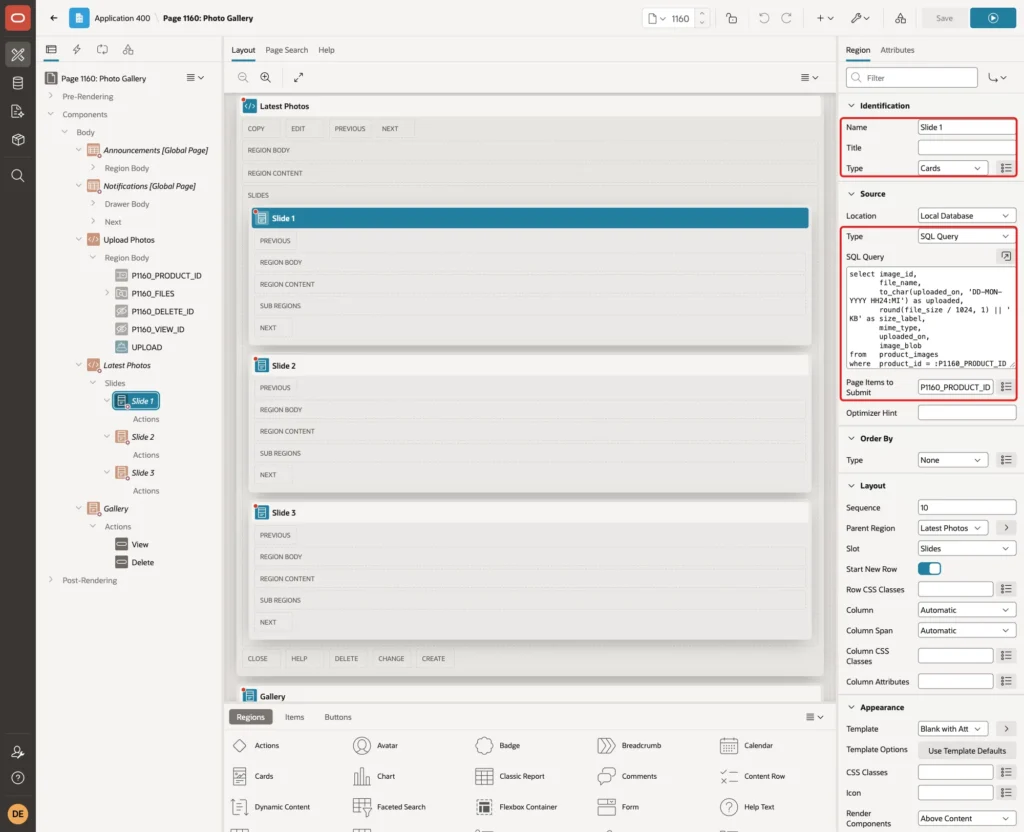This screenshot has height=832, width=1024.
Task: Collapse the Appearance section
Action: (851, 707)
